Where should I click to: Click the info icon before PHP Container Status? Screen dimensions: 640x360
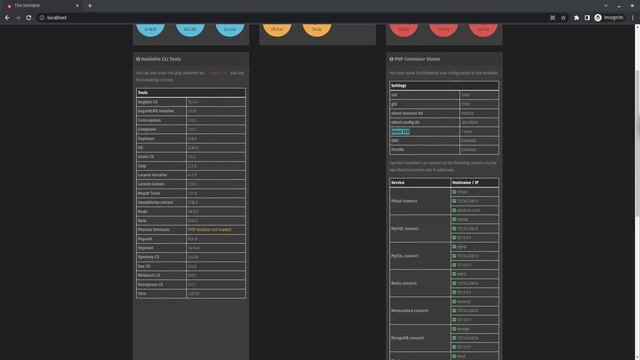(391, 59)
